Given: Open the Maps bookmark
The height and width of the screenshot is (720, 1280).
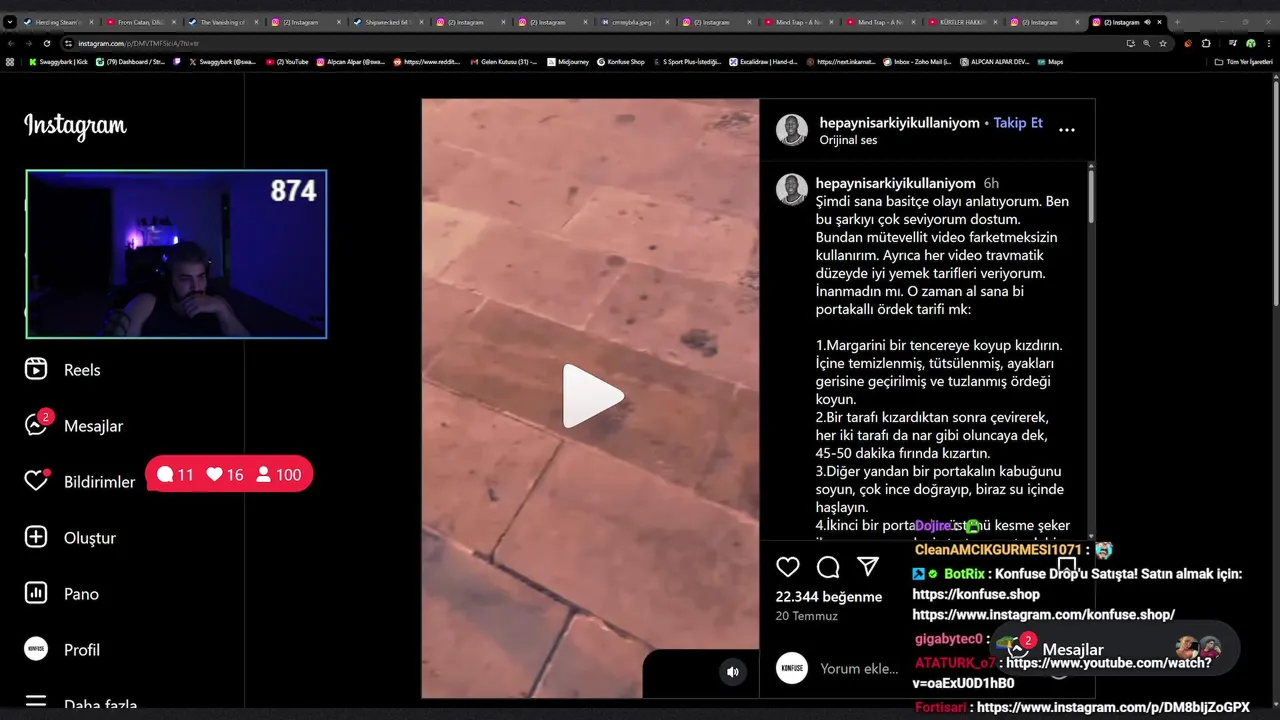Looking at the screenshot, I should pos(1050,62).
